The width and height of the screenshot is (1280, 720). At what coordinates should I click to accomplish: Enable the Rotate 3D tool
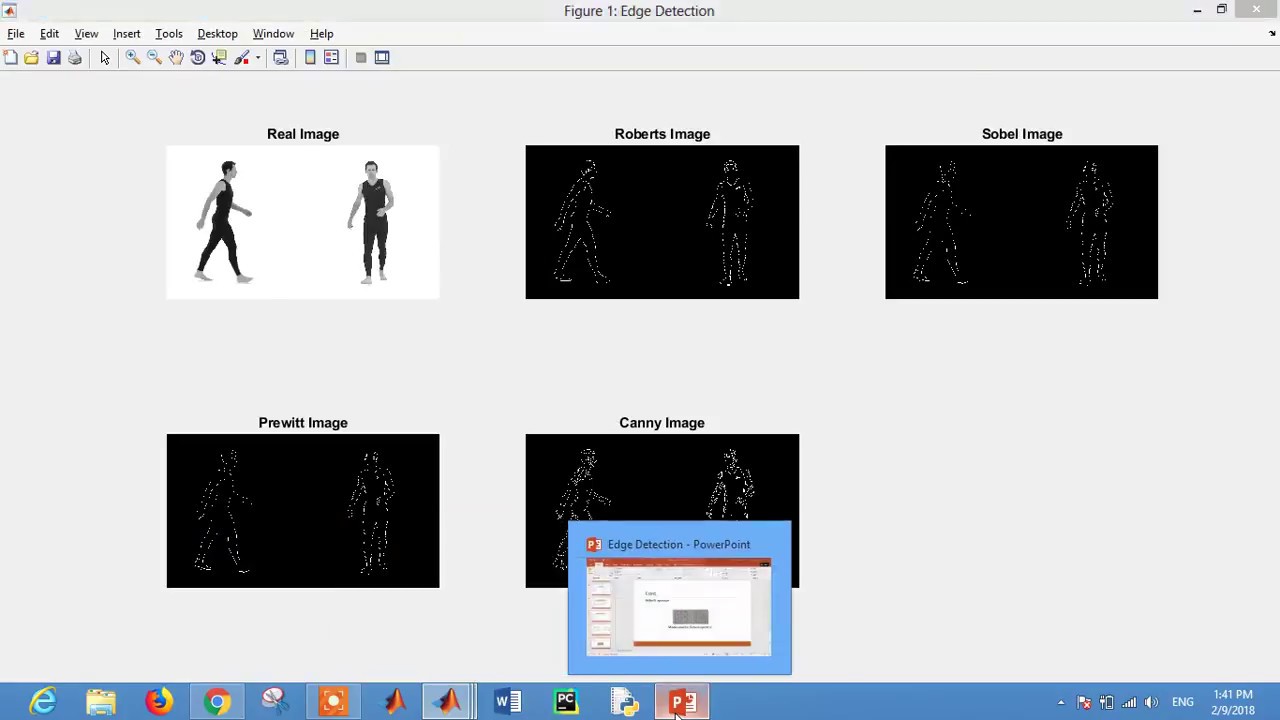coord(198,58)
